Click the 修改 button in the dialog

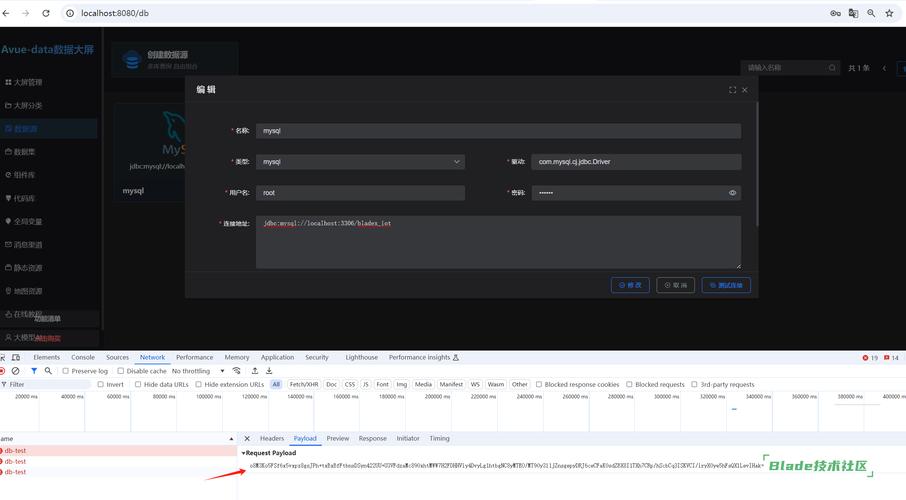(630, 285)
